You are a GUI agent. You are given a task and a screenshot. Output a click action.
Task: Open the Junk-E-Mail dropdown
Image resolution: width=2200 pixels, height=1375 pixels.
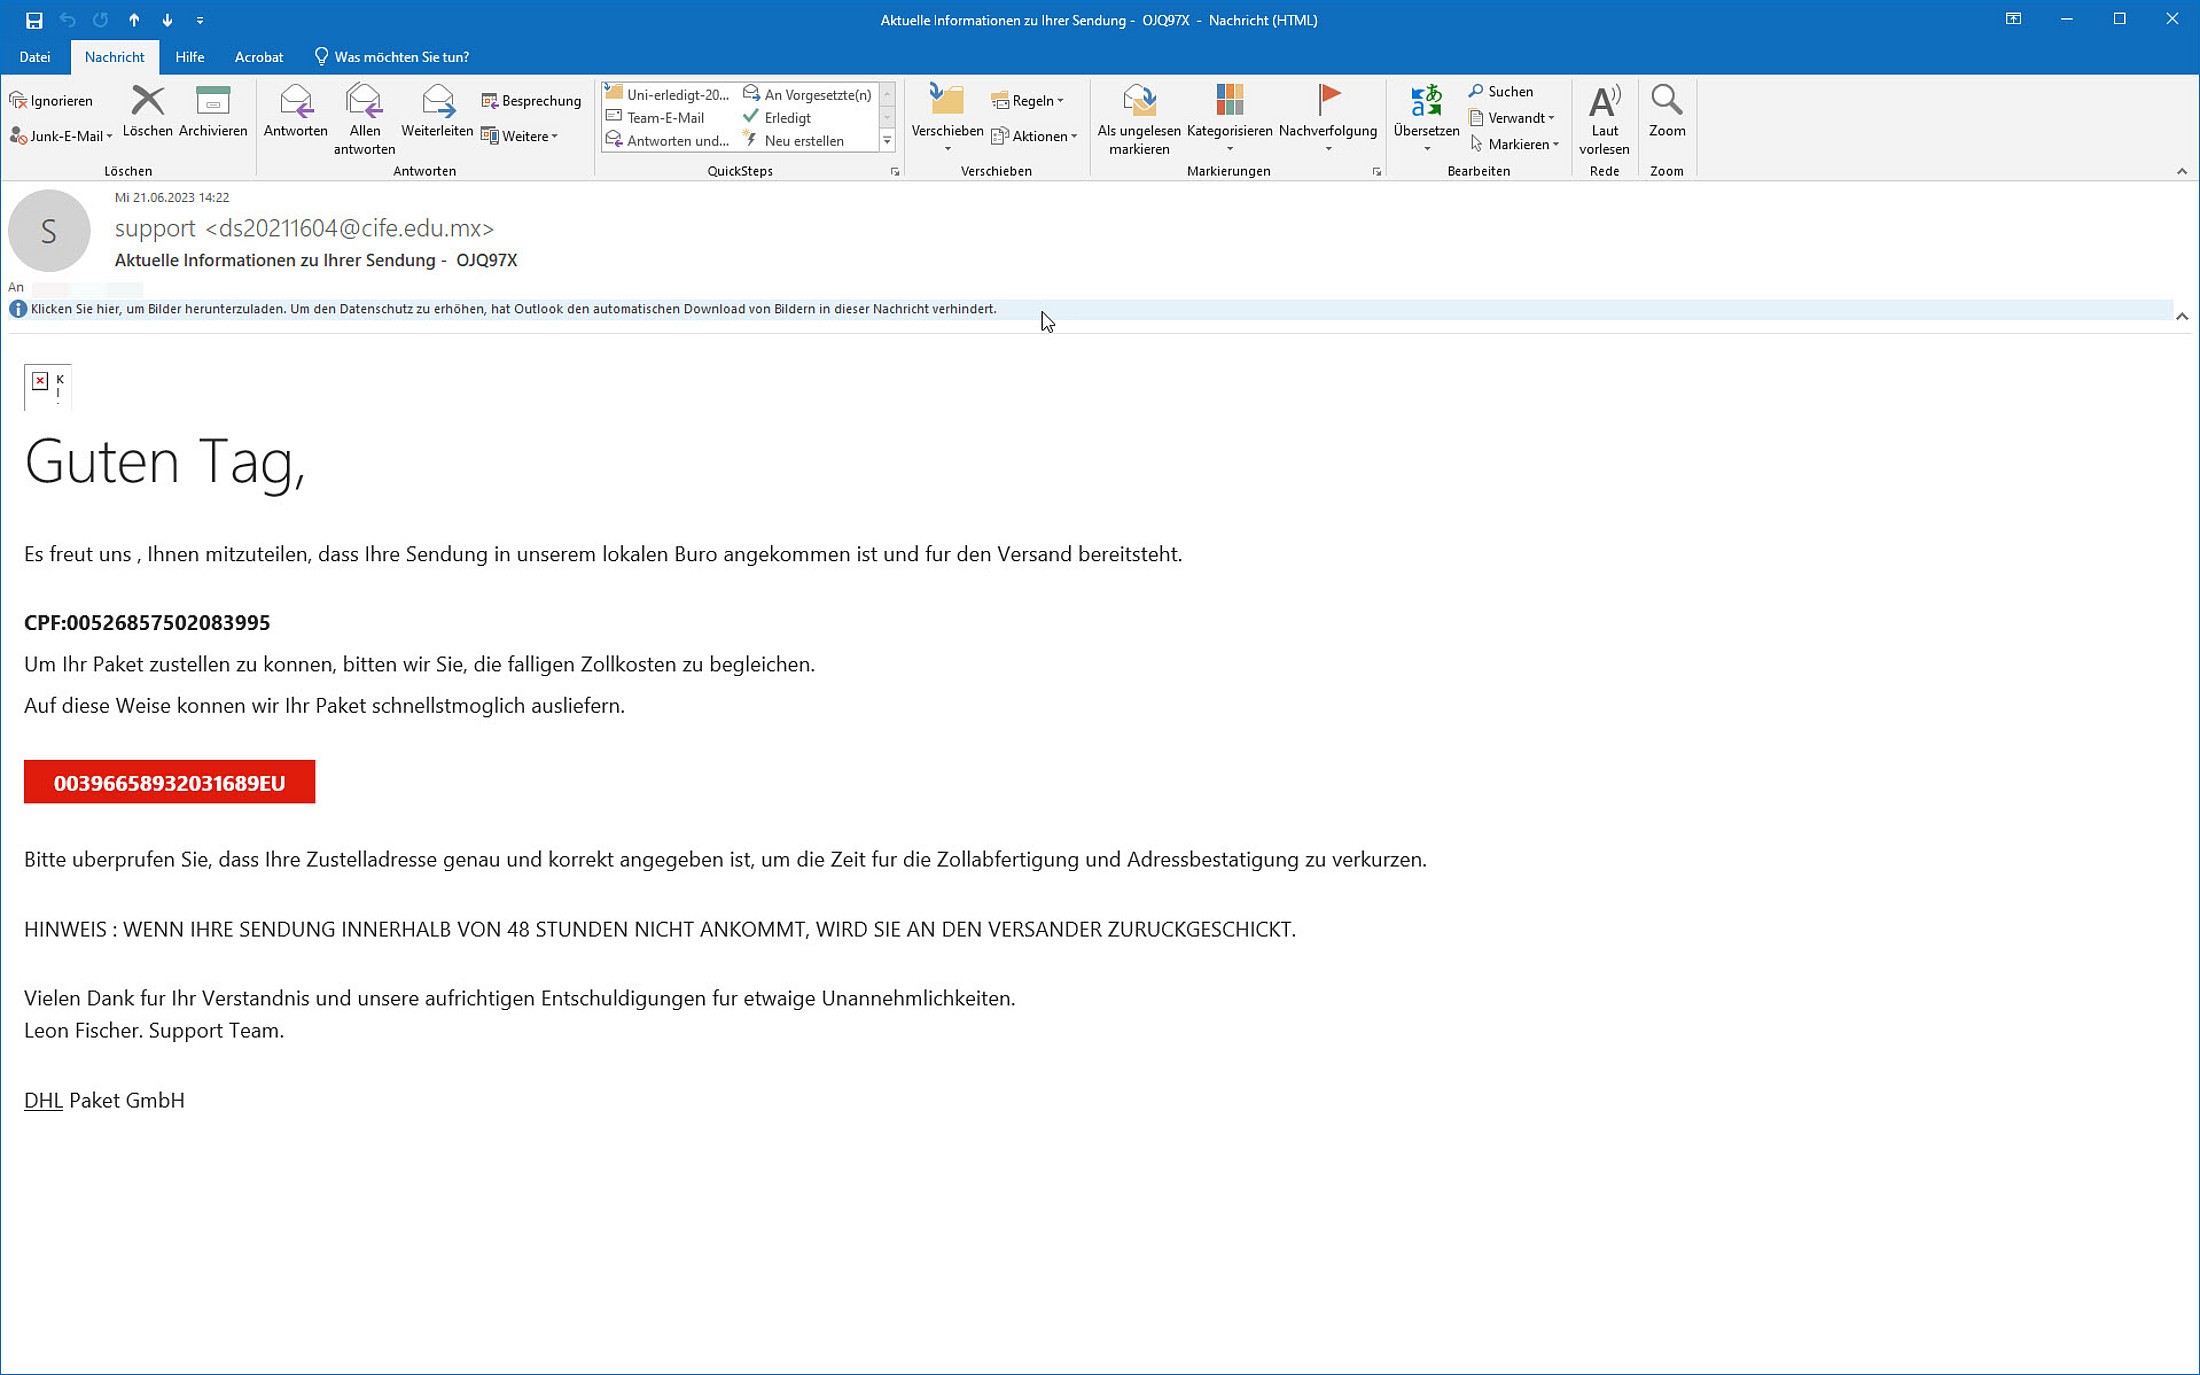point(68,136)
